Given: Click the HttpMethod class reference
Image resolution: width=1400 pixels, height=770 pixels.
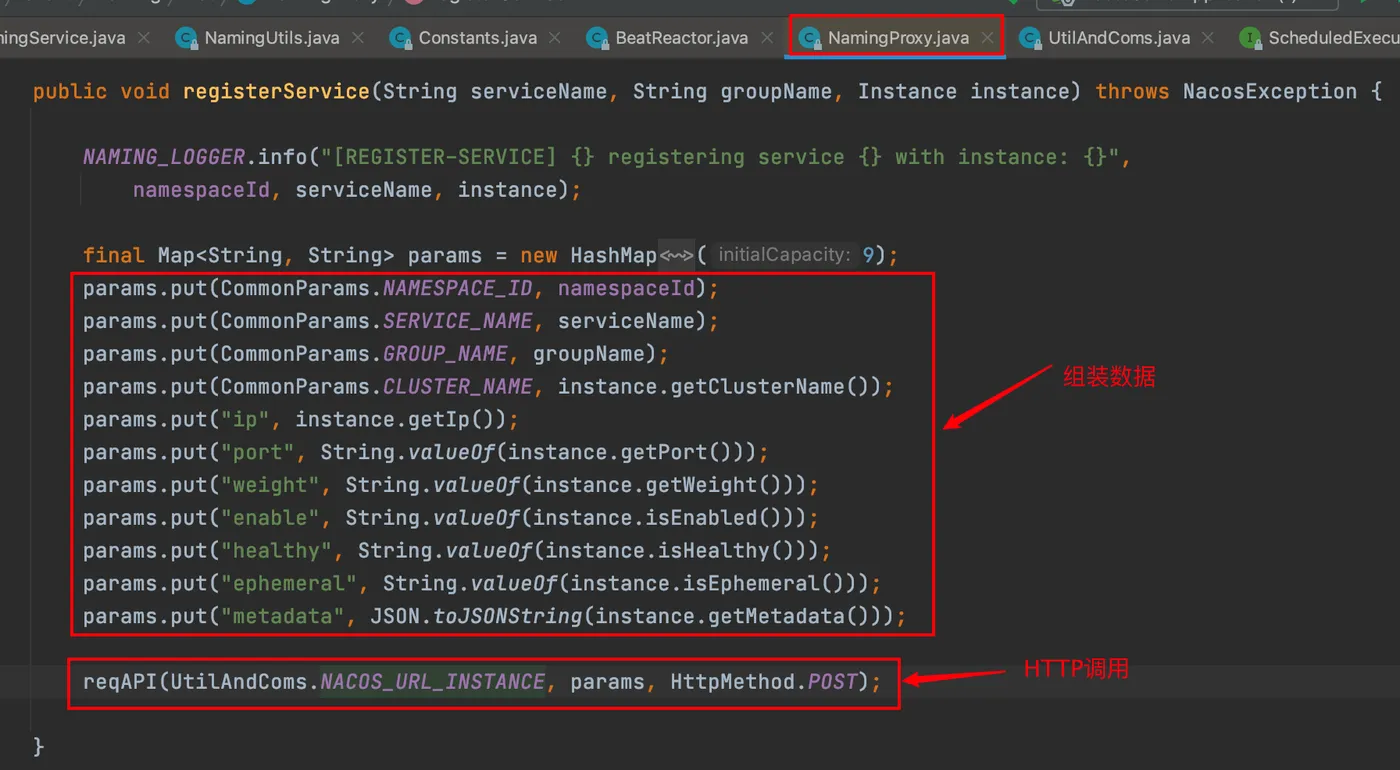Looking at the screenshot, I should coord(733,682).
